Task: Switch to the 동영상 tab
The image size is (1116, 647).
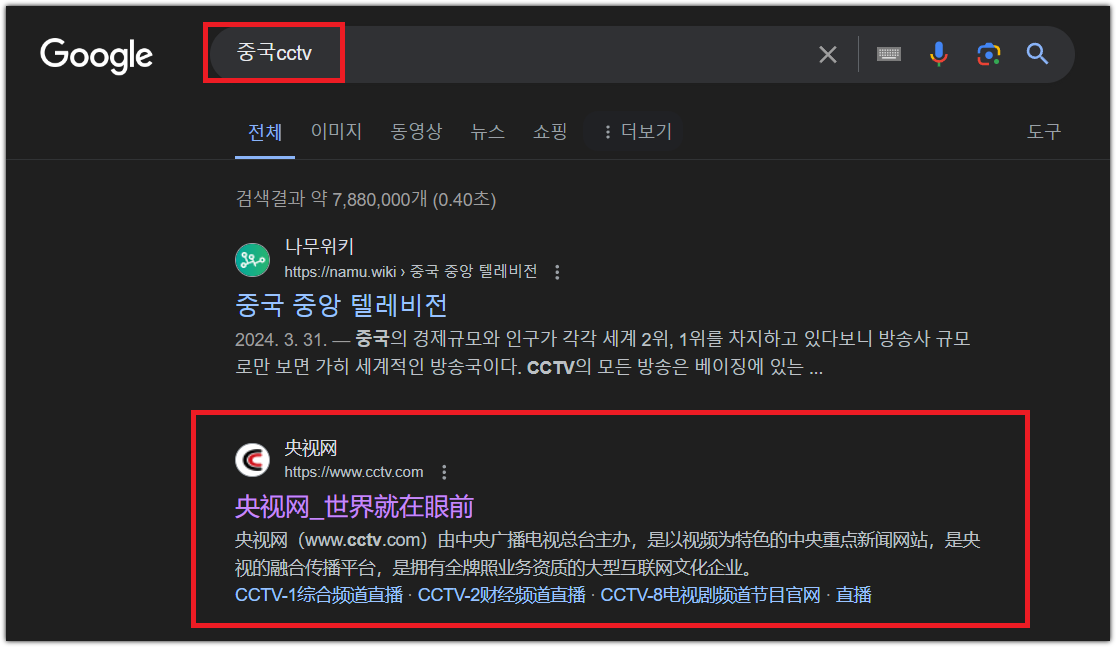Action: (x=416, y=131)
